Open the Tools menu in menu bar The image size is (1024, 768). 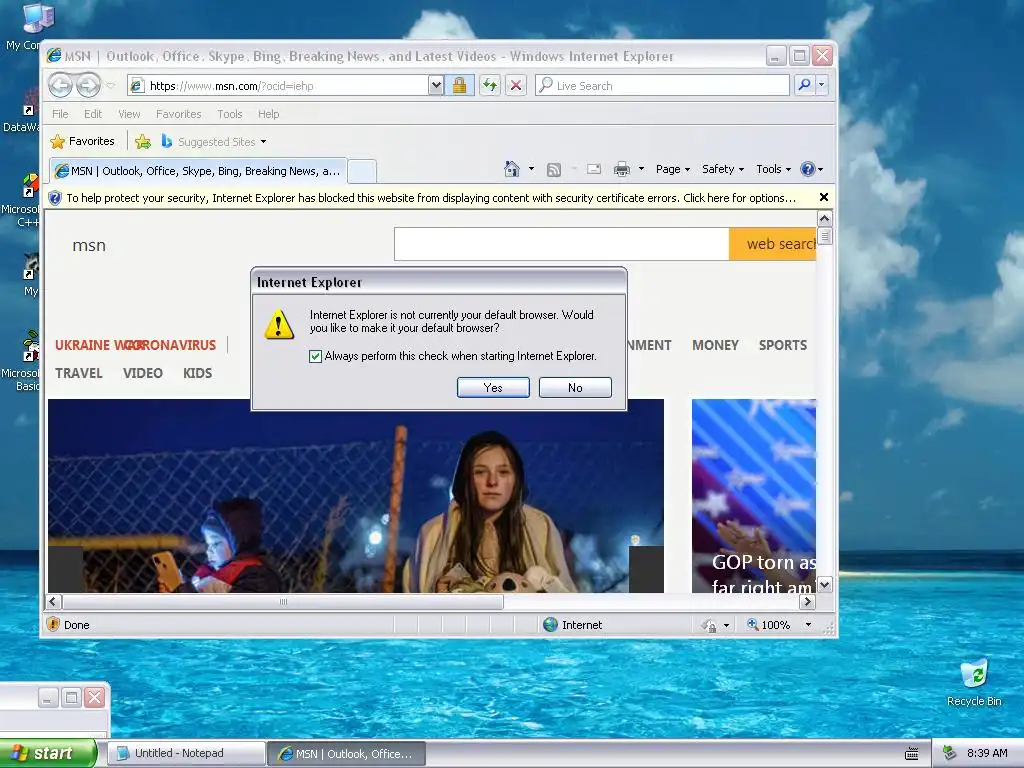point(229,114)
